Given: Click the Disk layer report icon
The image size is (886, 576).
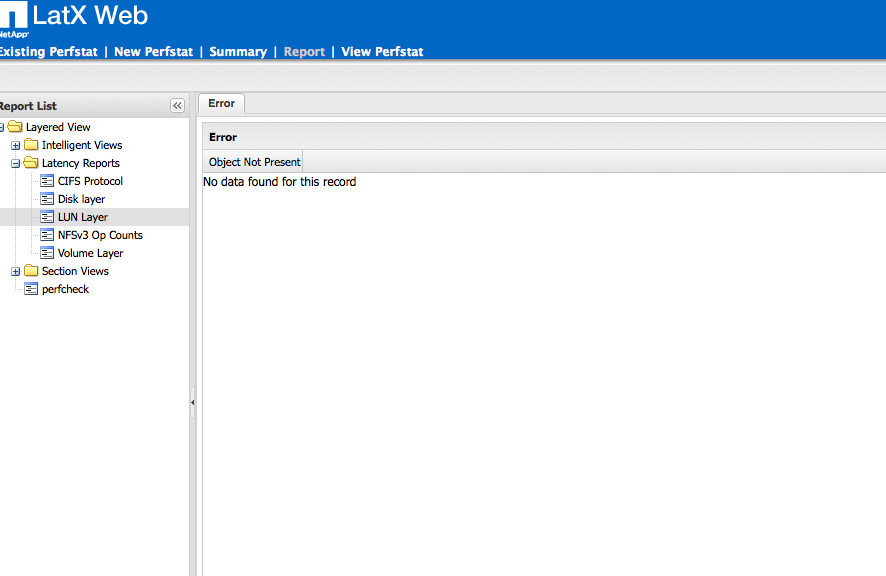Looking at the screenshot, I should [47, 199].
